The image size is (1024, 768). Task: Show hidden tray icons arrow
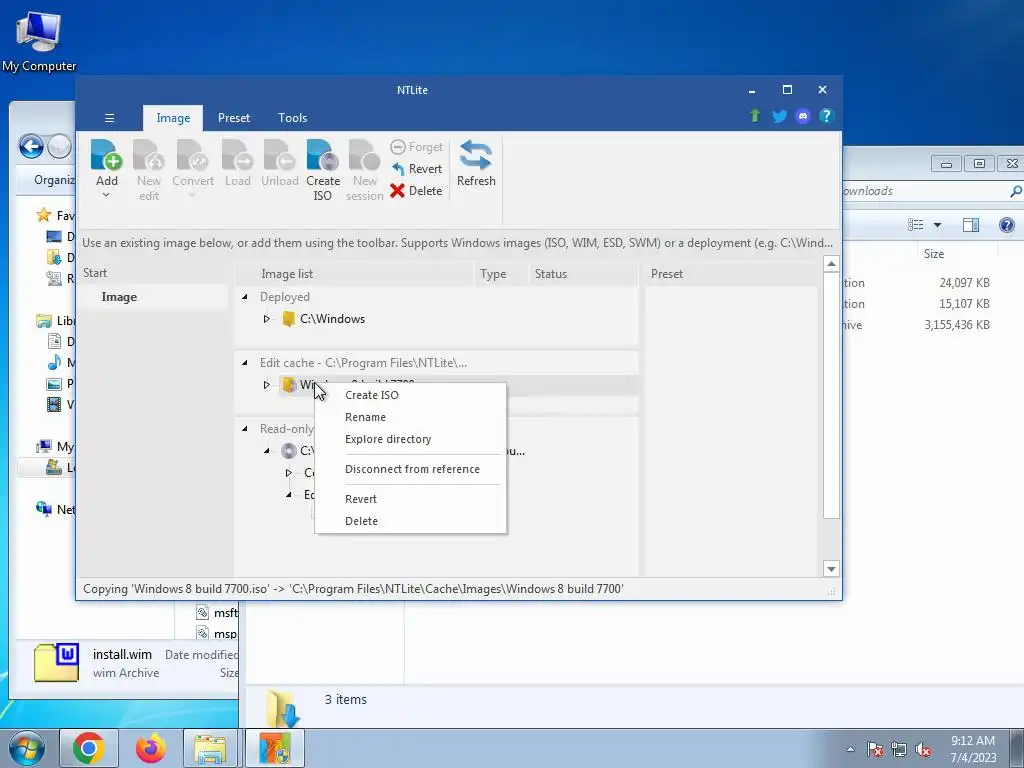[850, 749]
